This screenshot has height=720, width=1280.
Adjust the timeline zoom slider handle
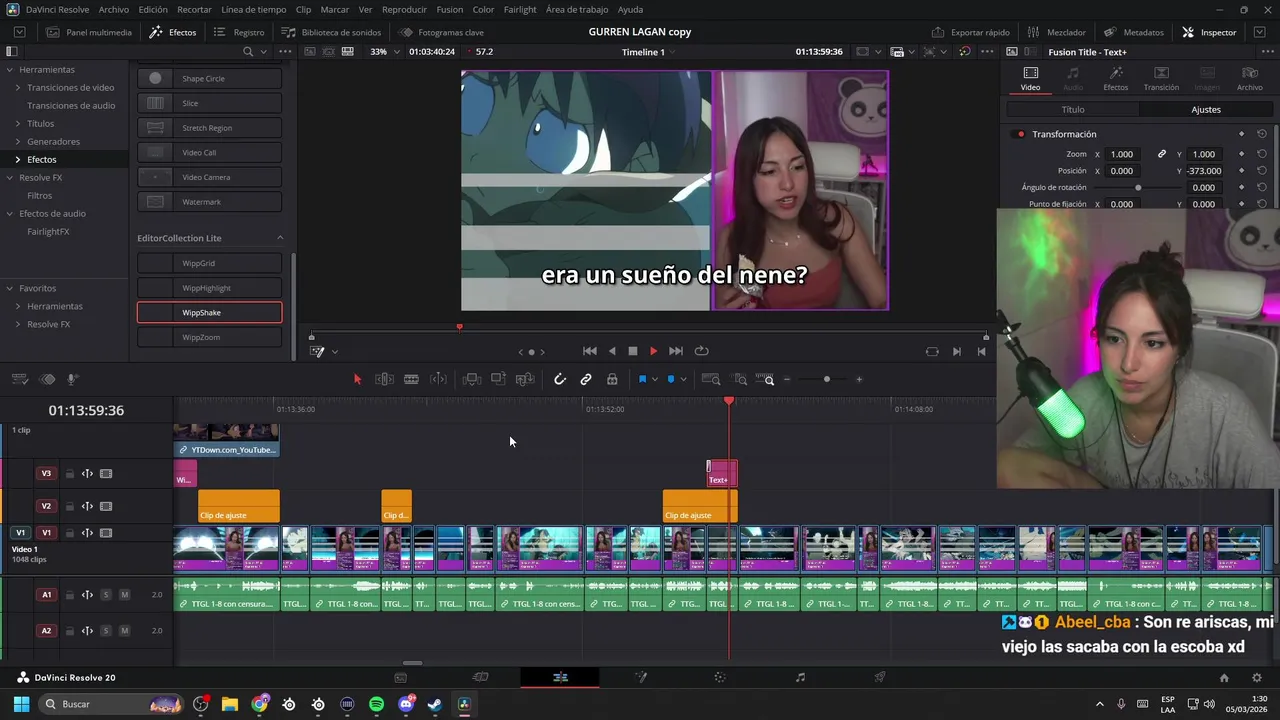[826, 379]
